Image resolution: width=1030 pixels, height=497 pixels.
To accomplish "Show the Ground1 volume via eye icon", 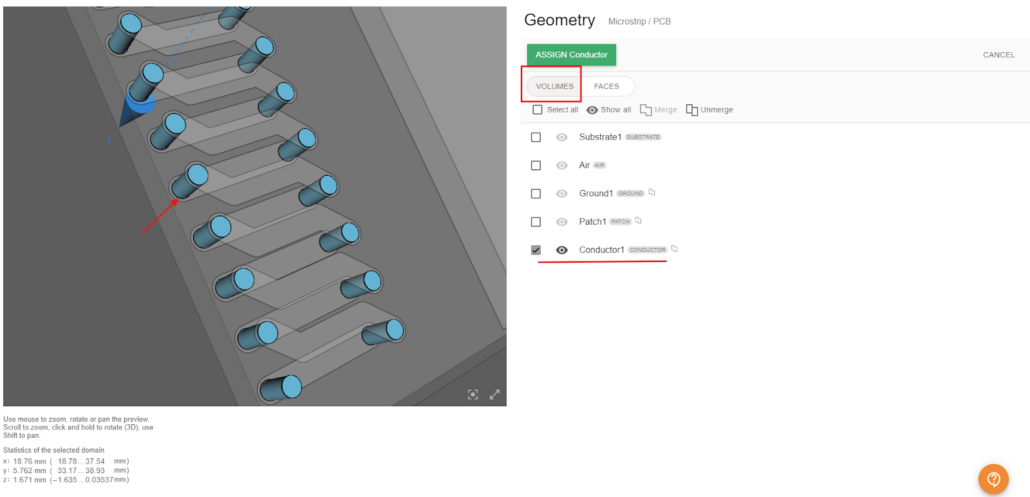I will (x=562, y=193).
